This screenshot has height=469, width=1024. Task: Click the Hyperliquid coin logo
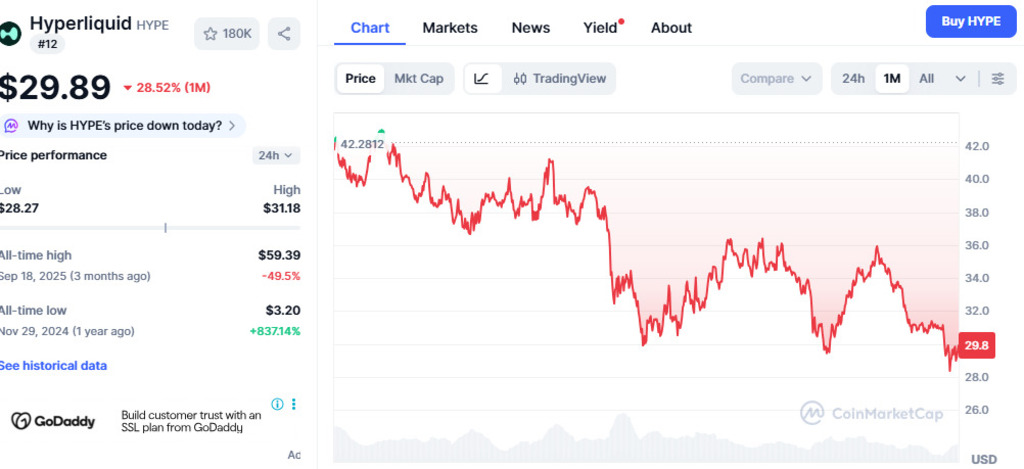point(10,31)
